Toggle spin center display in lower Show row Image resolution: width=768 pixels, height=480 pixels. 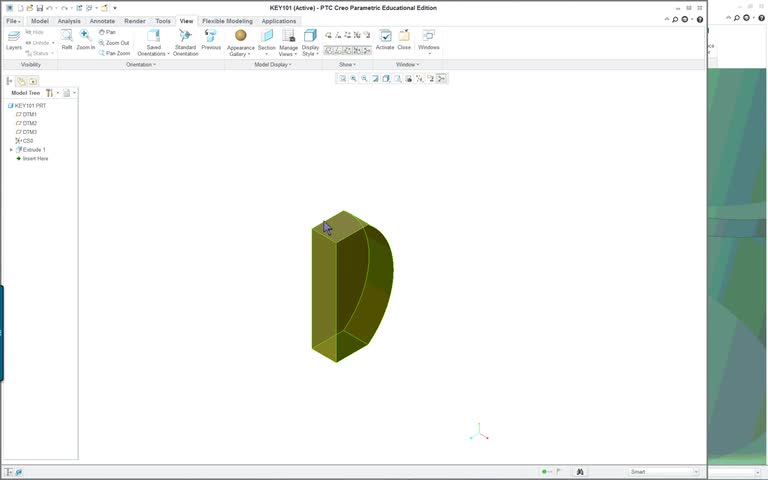pyautogui.click(x=367, y=50)
